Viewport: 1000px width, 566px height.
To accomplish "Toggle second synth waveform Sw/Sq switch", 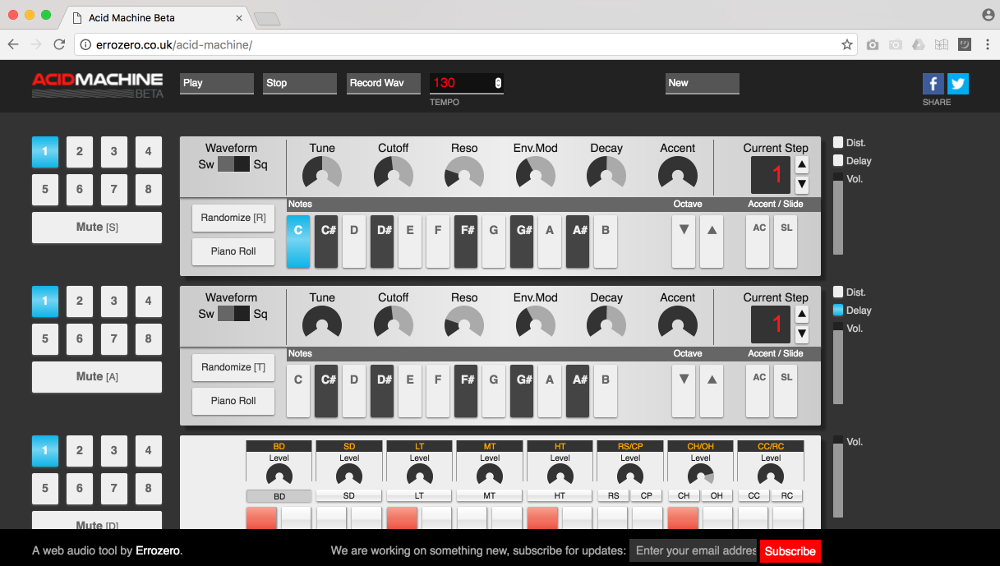I will pyautogui.click(x=233, y=314).
